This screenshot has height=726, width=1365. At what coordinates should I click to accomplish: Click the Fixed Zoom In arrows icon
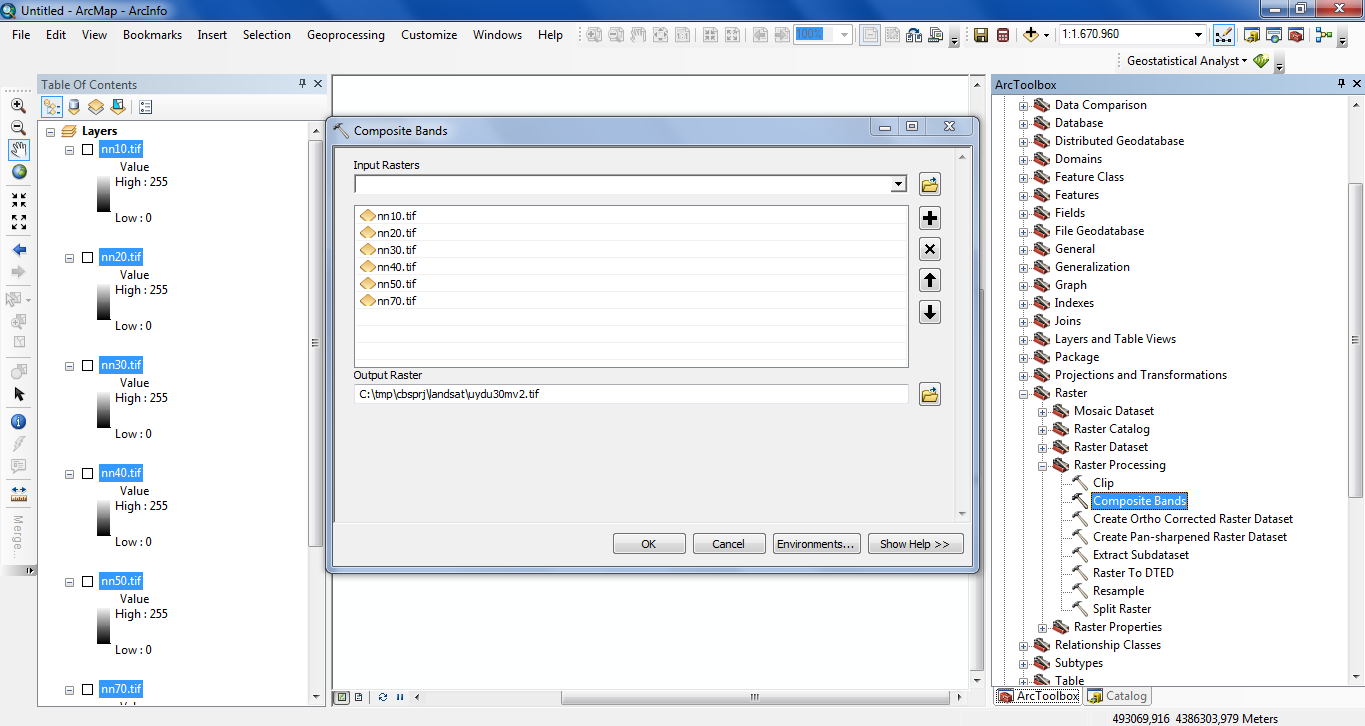[x=18, y=200]
